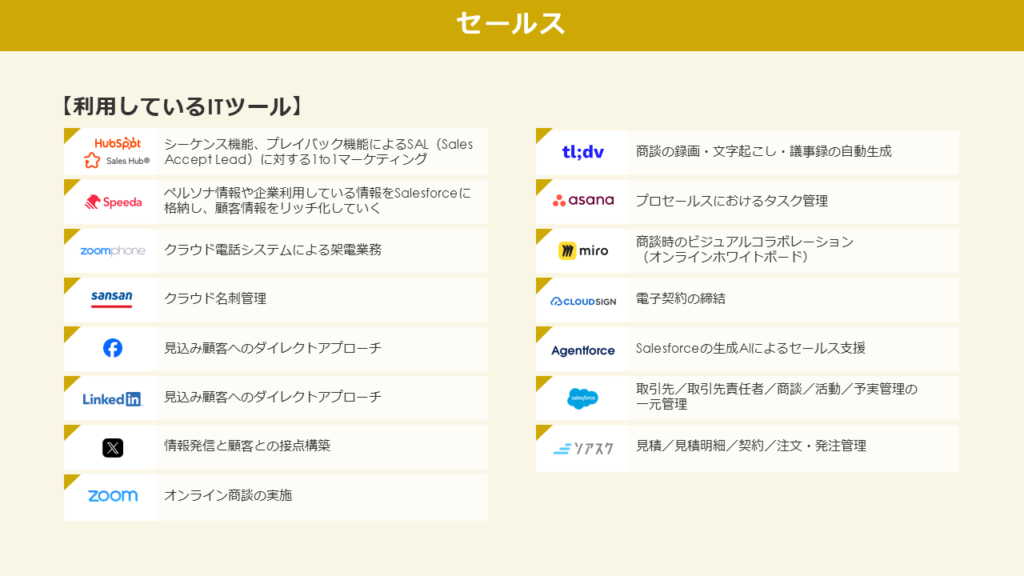1024x576 pixels.
Task: Select the オンライン商談の実施 description text
Action: click(228, 496)
